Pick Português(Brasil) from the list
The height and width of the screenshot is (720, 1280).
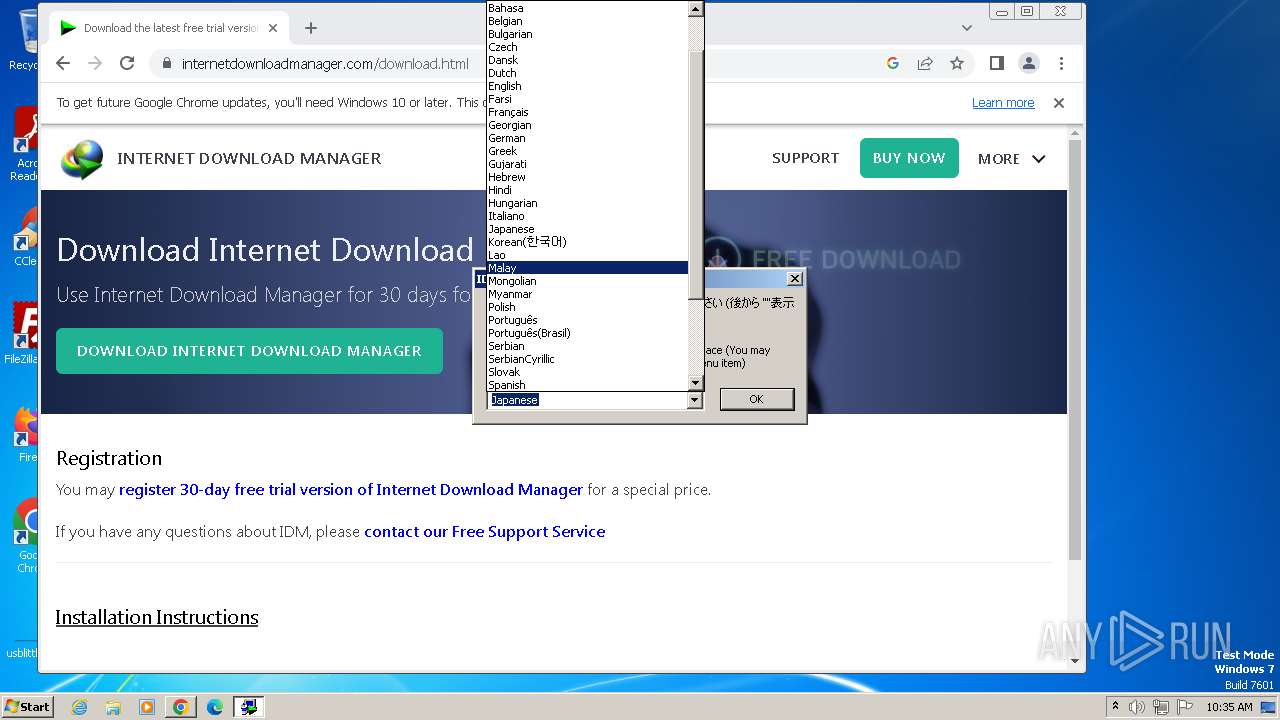point(588,333)
